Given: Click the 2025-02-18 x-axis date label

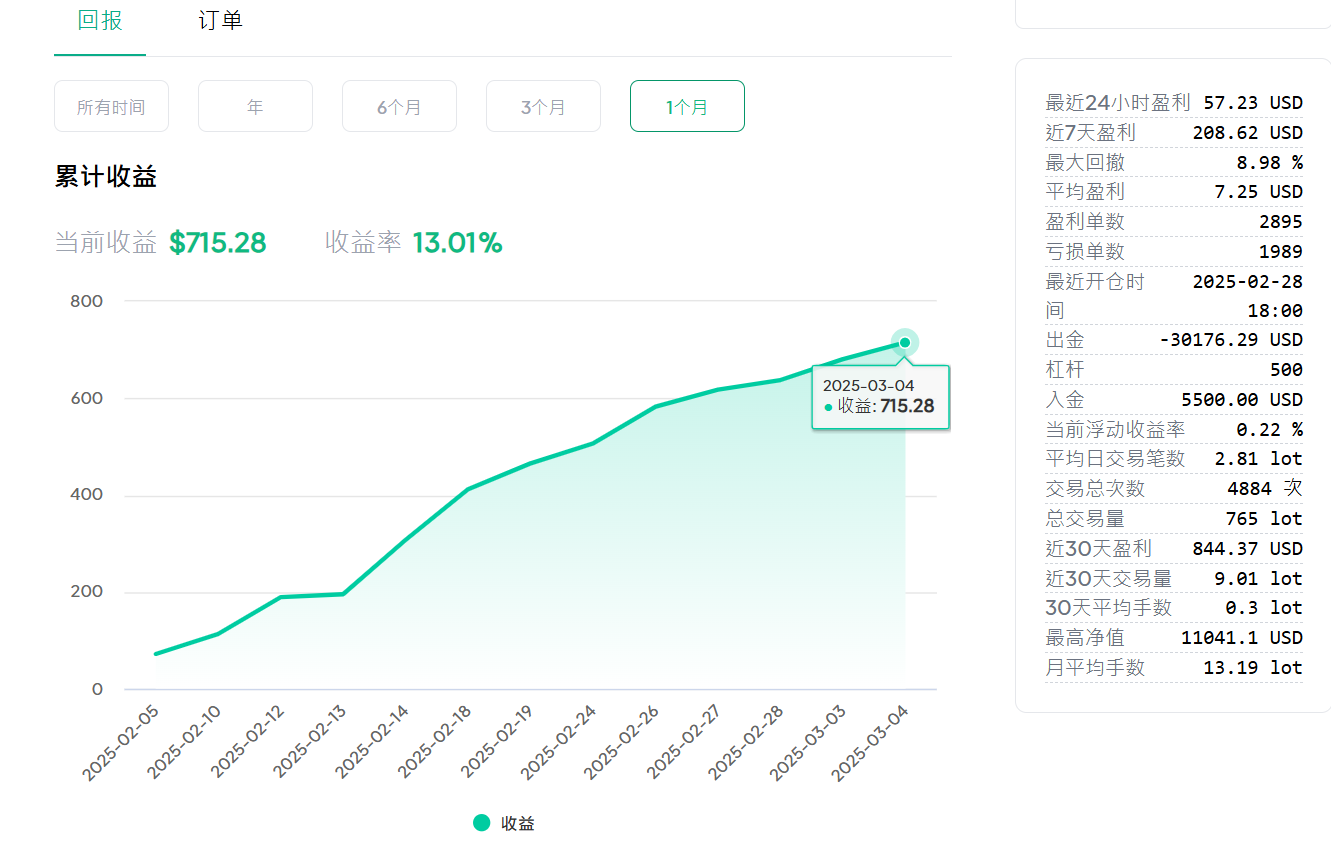Looking at the screenshot, I should pyautogui.click(x=436, y=742).
